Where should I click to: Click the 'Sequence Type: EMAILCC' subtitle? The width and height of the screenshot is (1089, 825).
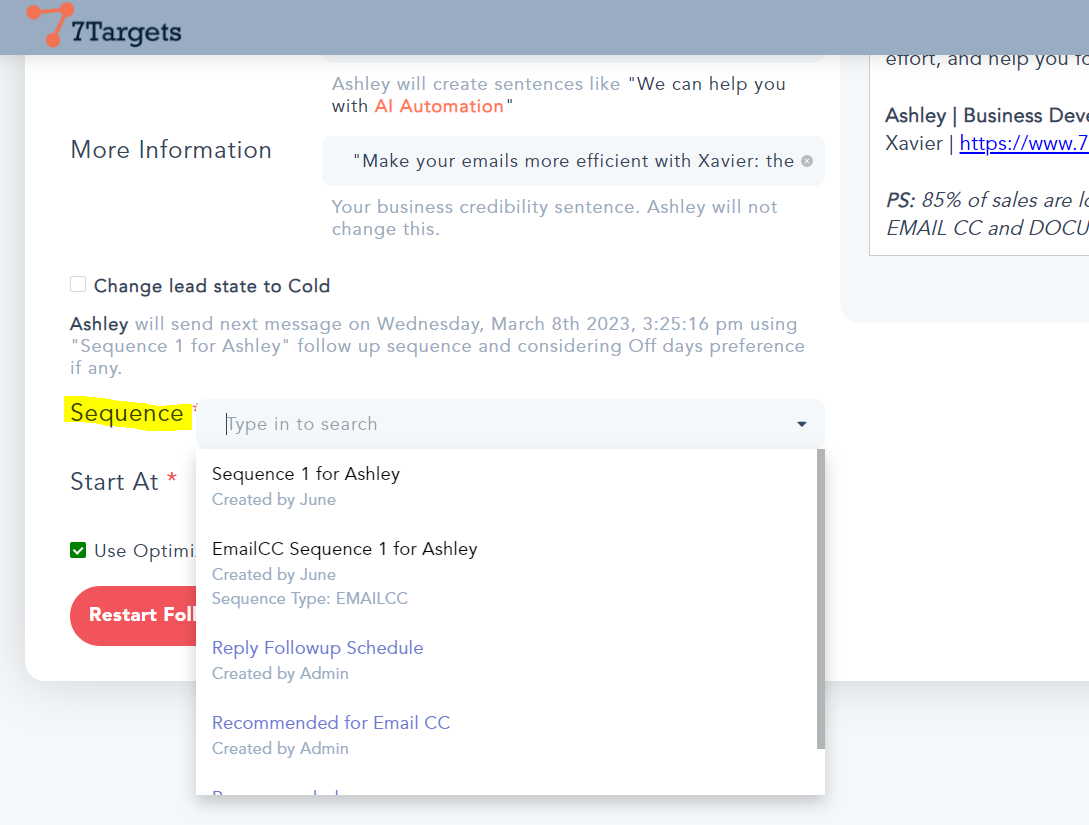309,599
